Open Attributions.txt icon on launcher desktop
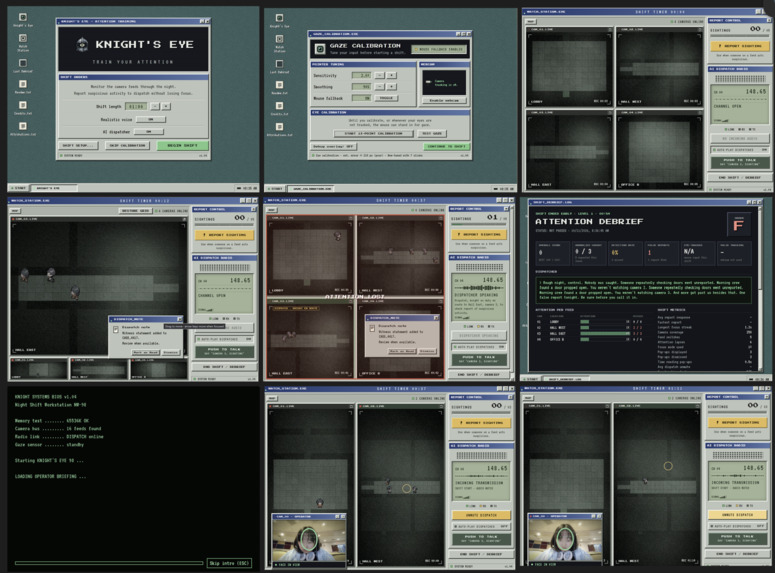775x573 pixels. click(x=23, y=126)
